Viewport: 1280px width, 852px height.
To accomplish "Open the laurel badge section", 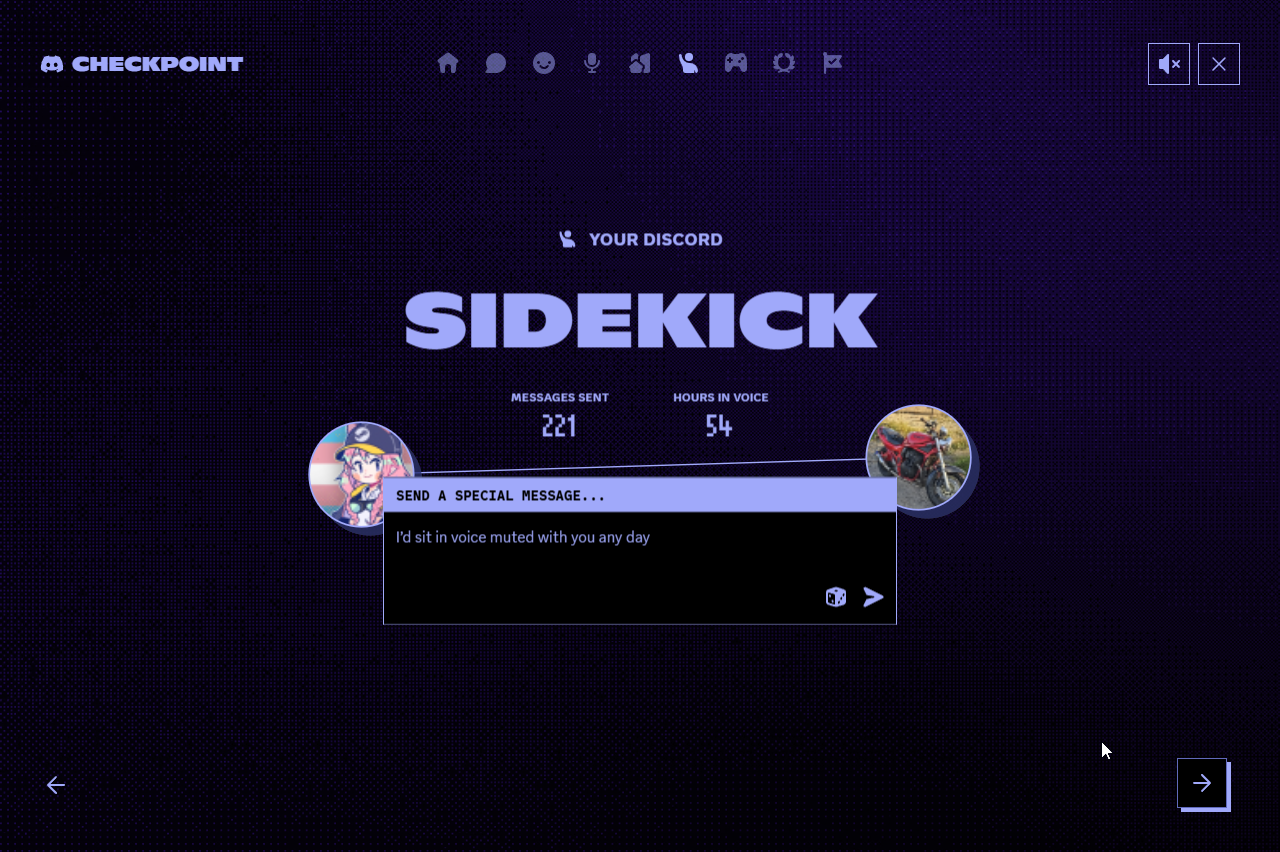I will click(x=784, y=63).
